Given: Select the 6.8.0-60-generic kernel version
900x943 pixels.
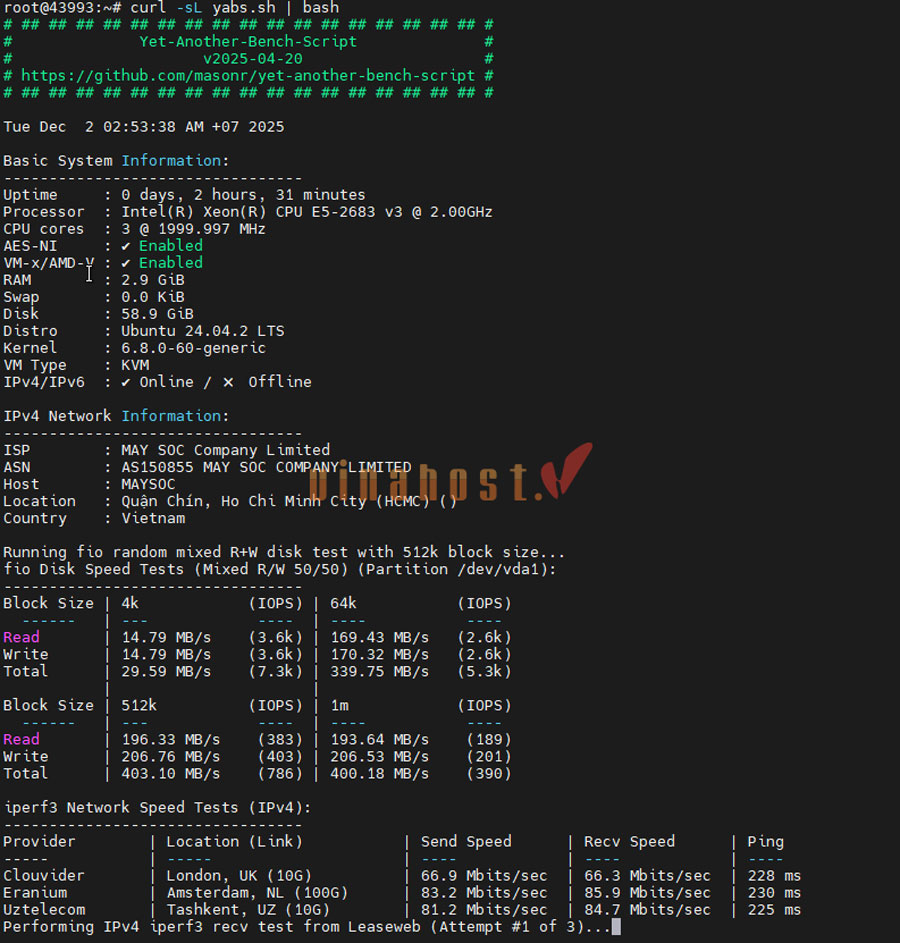Looking at the screenshot, I should click(x=193, y=348).
